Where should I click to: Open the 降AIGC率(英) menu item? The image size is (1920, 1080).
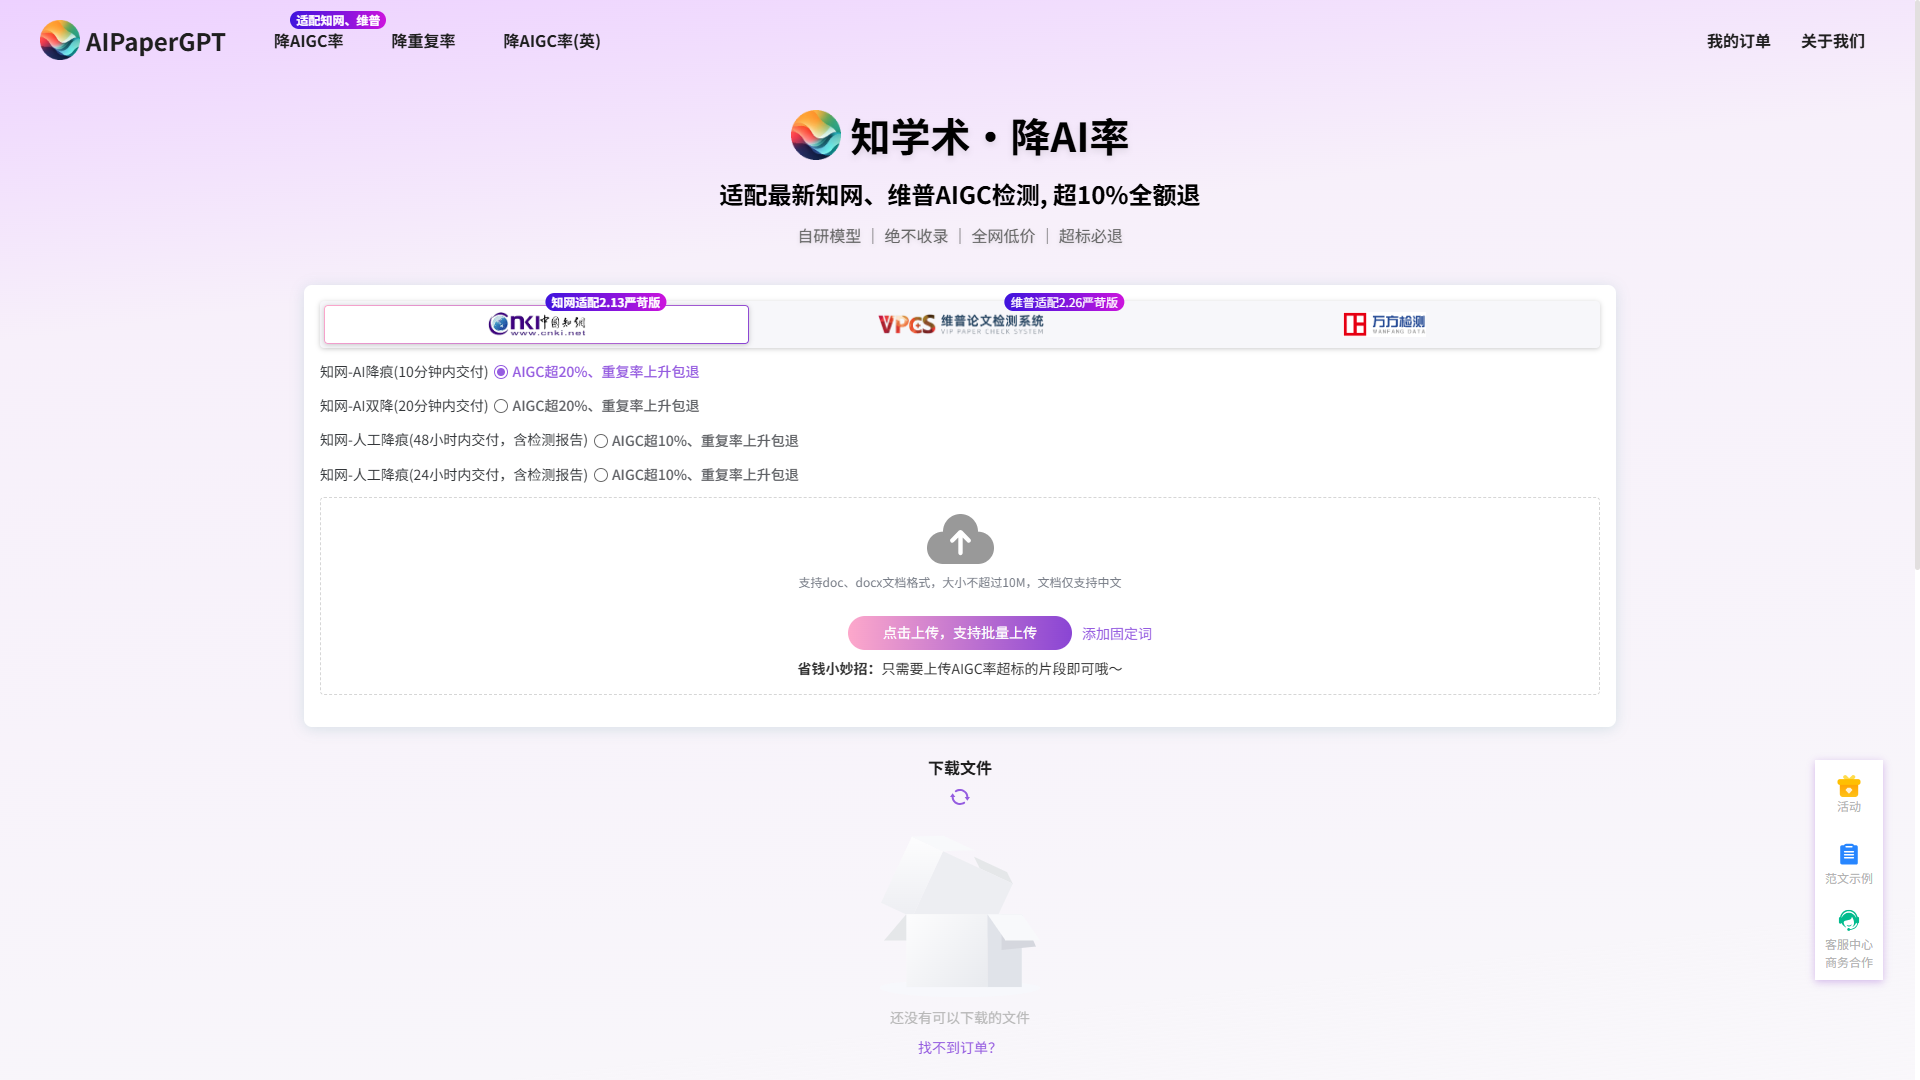tap(552, 41)
